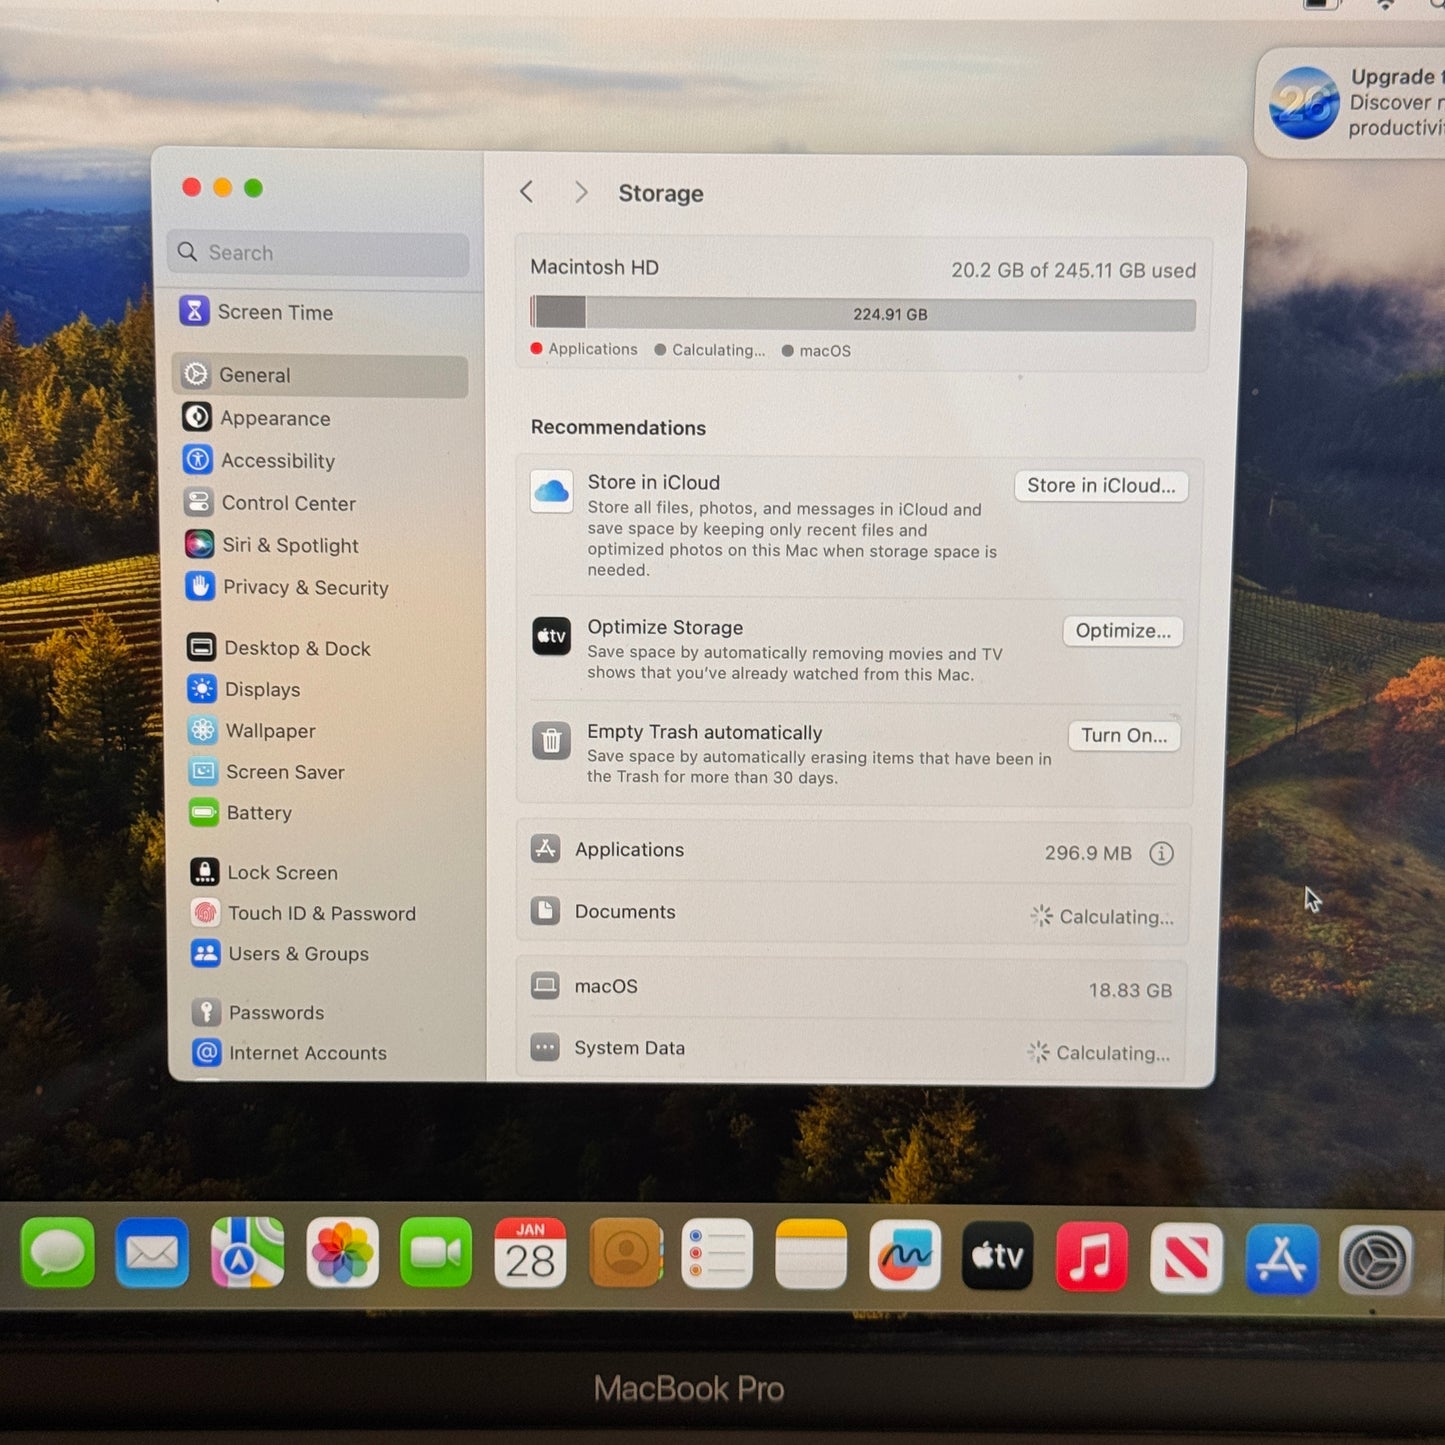Open Lock Screen settings
1445x1445 pixels.
(319, 872)
